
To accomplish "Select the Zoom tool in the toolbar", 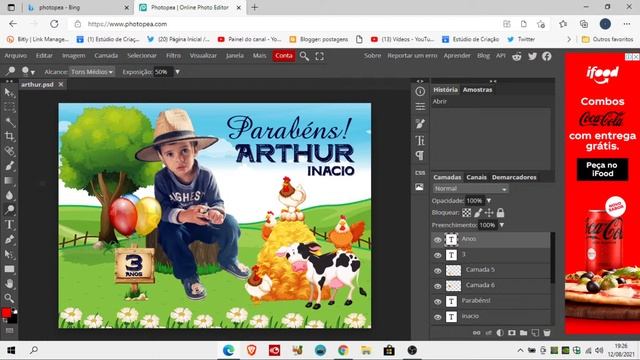I will click(x=9, y=298).
